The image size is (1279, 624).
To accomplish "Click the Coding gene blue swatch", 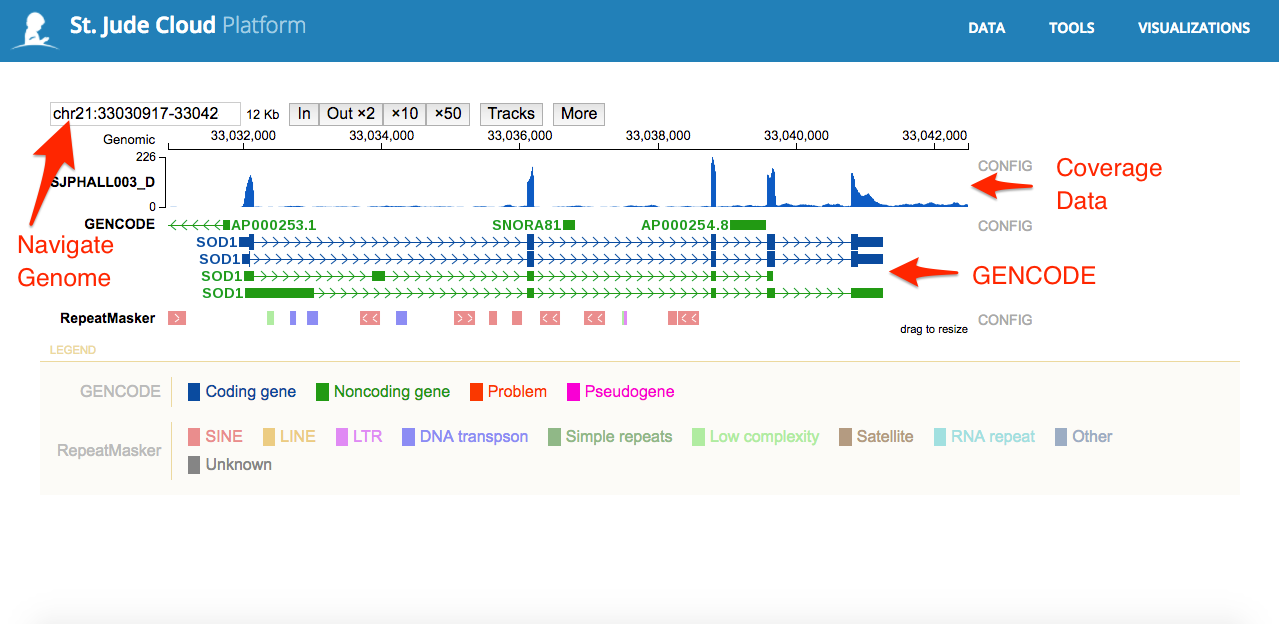I will [194, 392].
